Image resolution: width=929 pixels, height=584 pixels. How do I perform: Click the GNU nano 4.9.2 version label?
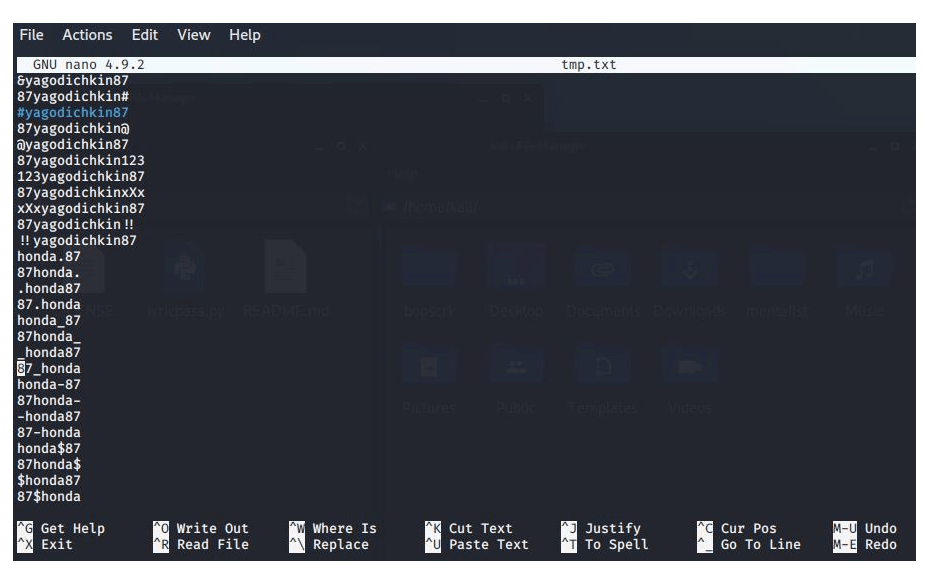pyautogui.click(x=88, y=65)
